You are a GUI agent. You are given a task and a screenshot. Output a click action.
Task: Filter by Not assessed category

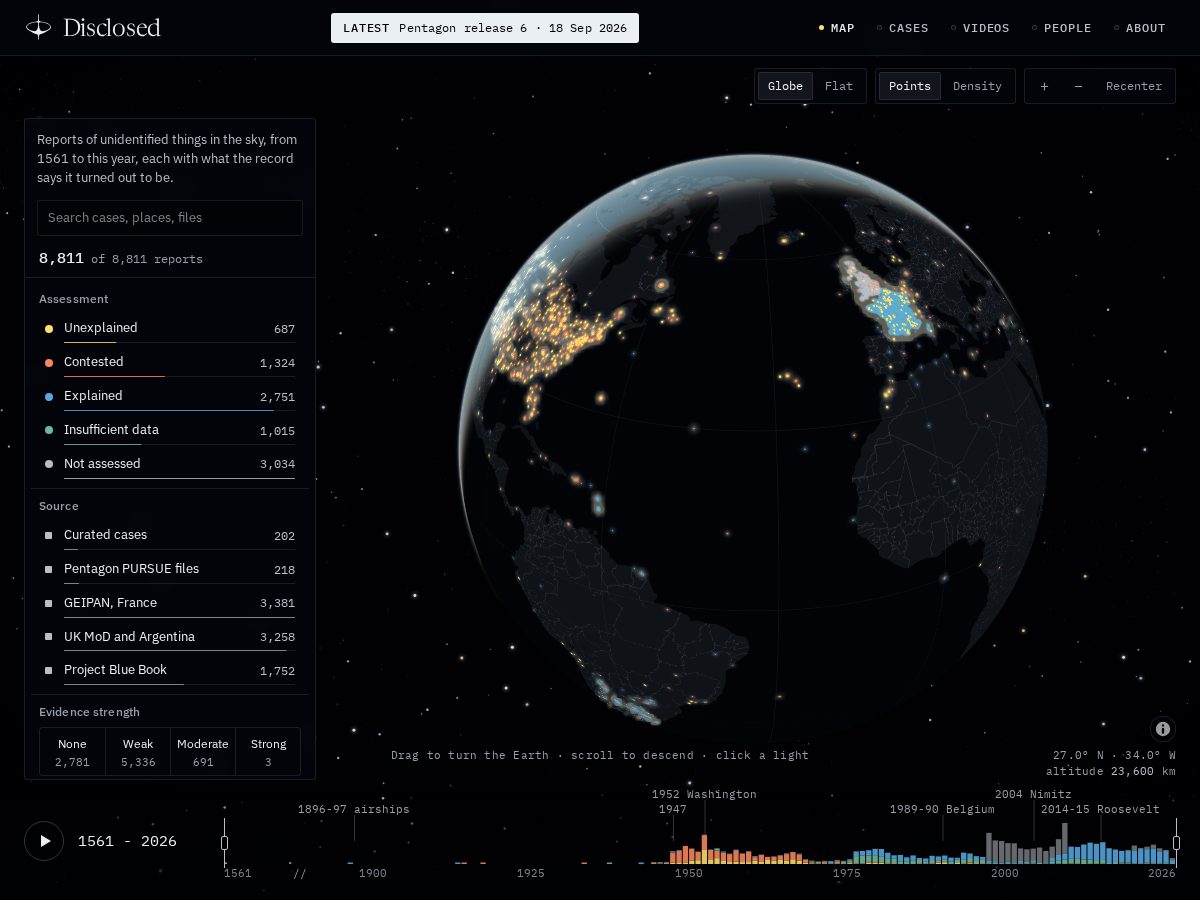click(170, 464)
